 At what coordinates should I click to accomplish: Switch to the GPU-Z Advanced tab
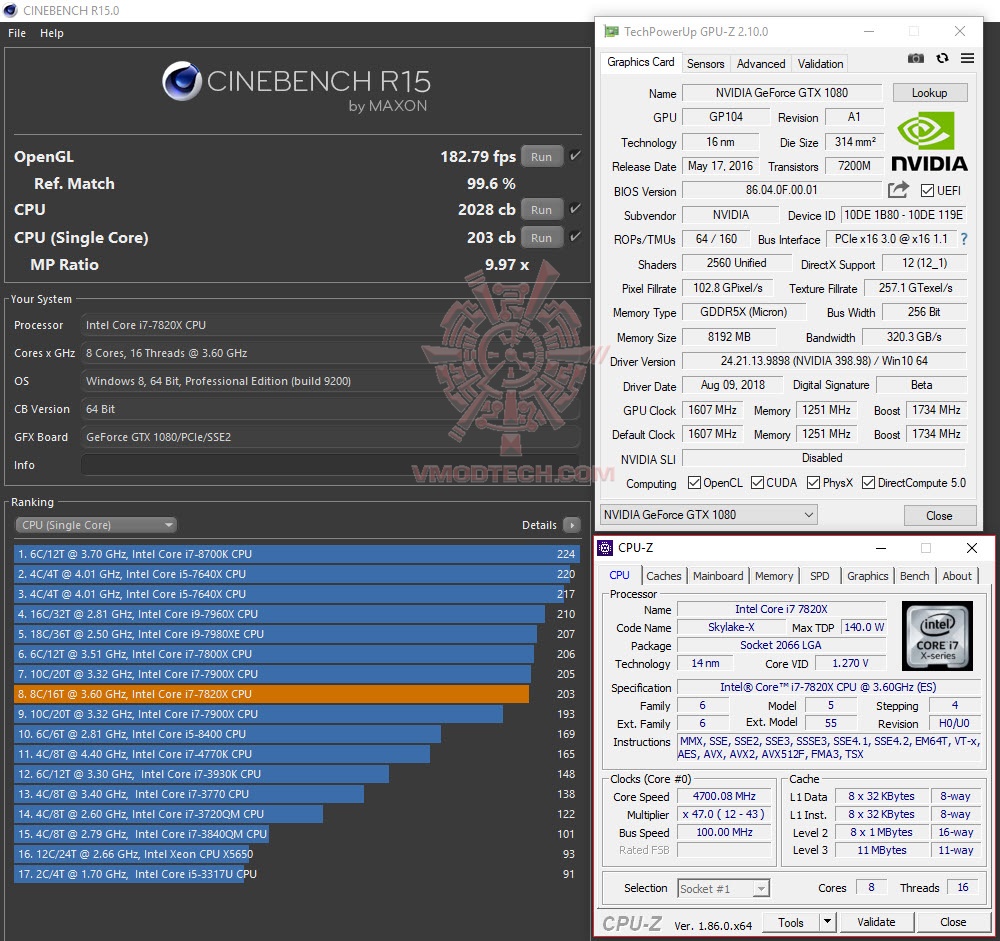point(761,64)
